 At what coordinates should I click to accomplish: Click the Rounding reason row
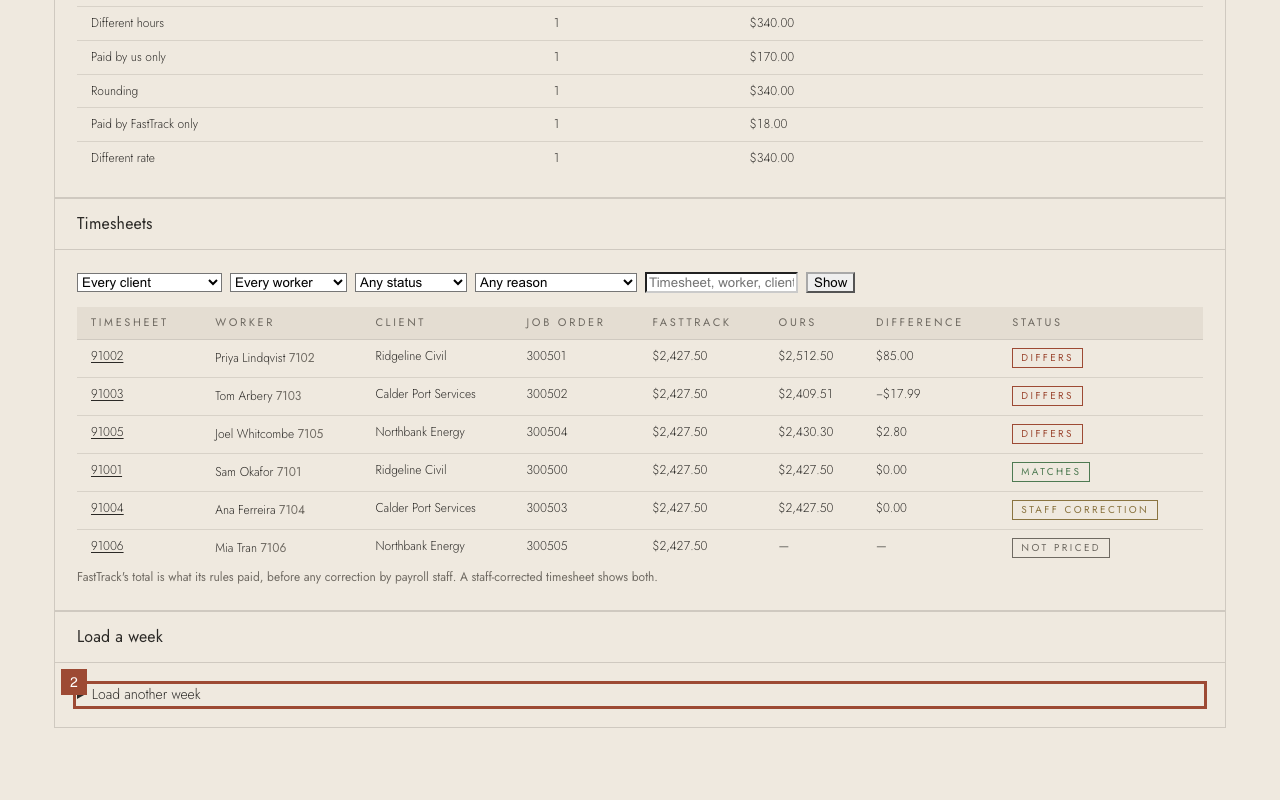pos(640,91)
